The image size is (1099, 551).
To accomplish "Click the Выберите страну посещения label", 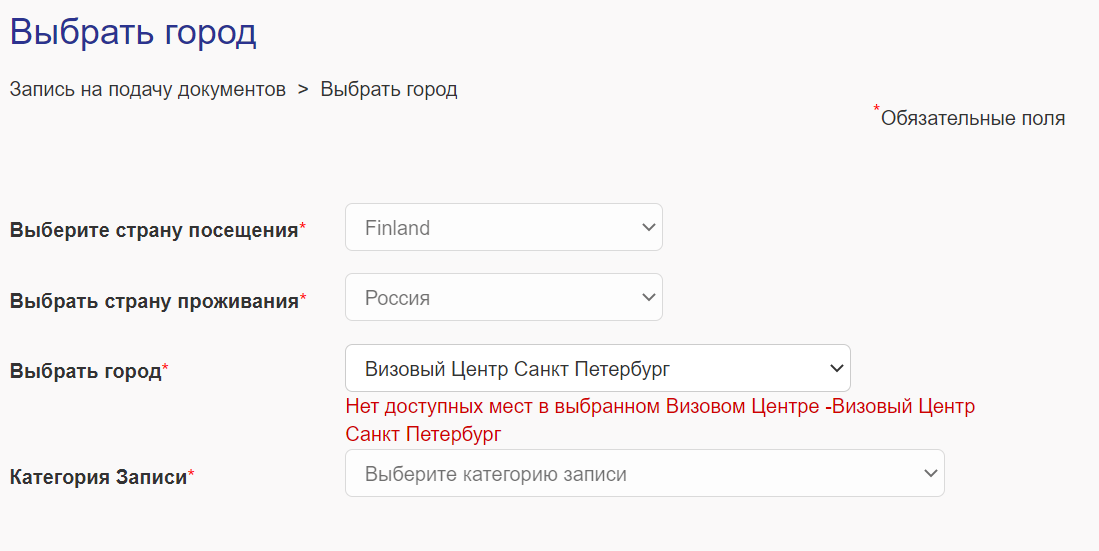I will click(x=154, y=230).
